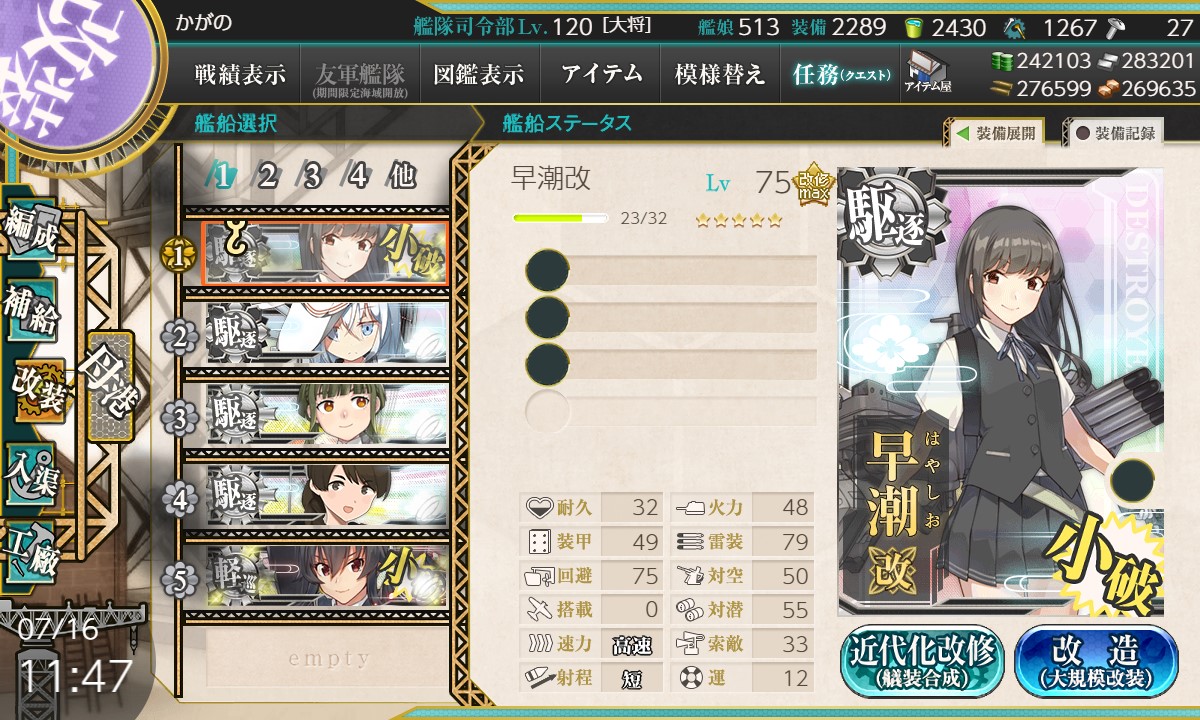Switch to fleet tab 4
This screenshot has height=720, width=1200.
coord(357,177)
